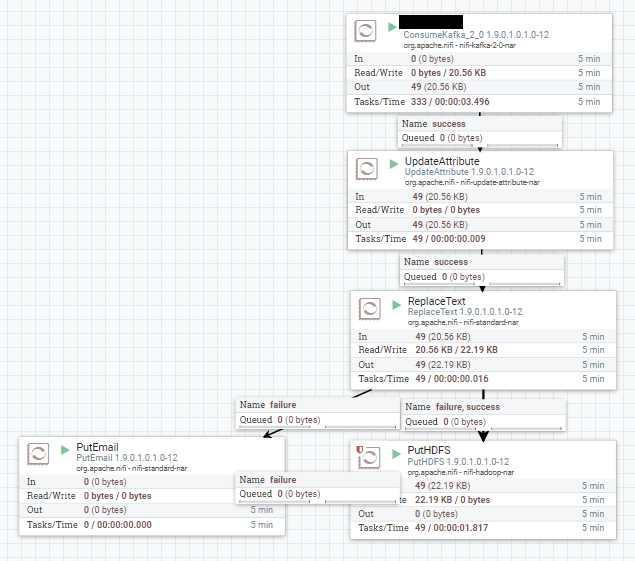Screen dimensions: 635x561
Task: Click PutHDFS Read/Write 22.19 KB / 0 bytes
Action: click(x=452, y=500)
